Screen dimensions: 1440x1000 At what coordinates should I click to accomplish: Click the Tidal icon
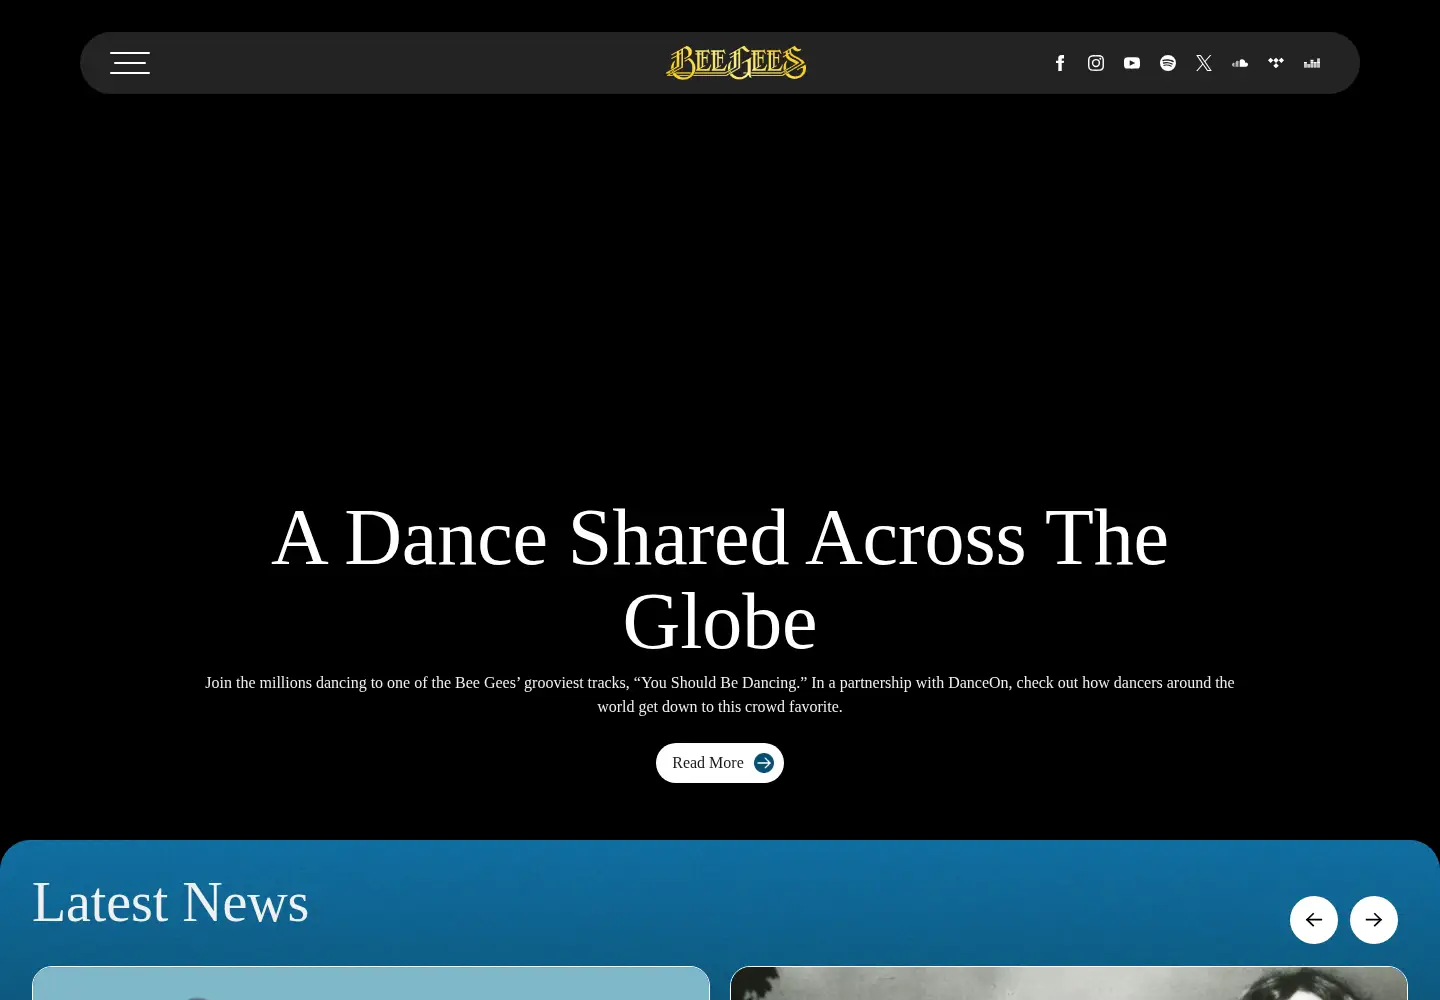pos(1276,63)
